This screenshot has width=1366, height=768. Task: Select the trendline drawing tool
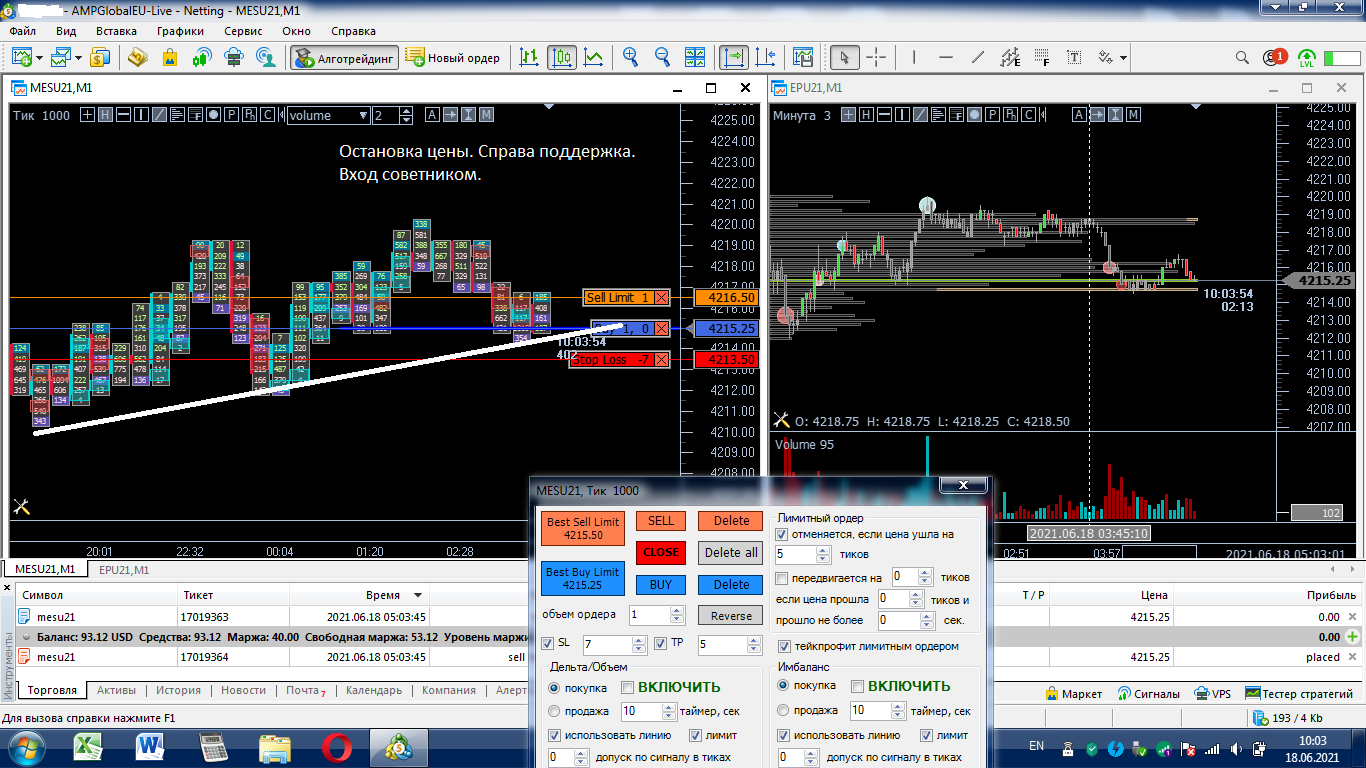point(978,57)
